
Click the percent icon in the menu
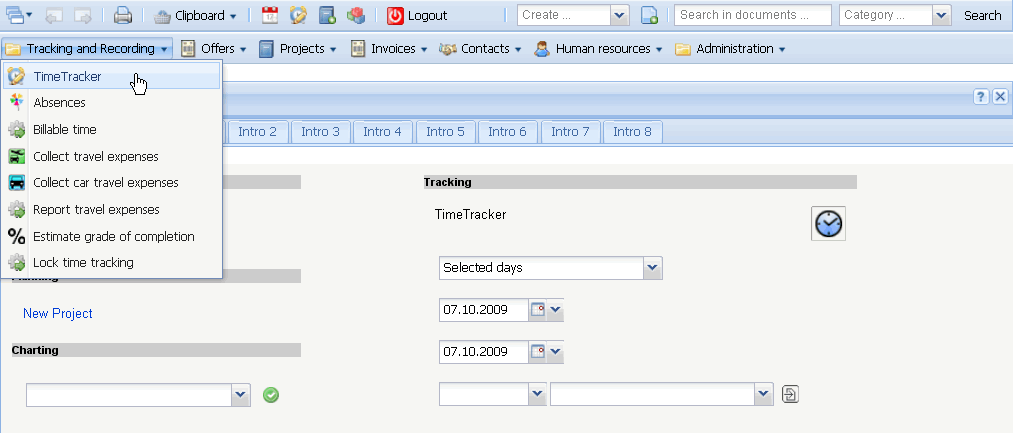(x=16, y=237)
